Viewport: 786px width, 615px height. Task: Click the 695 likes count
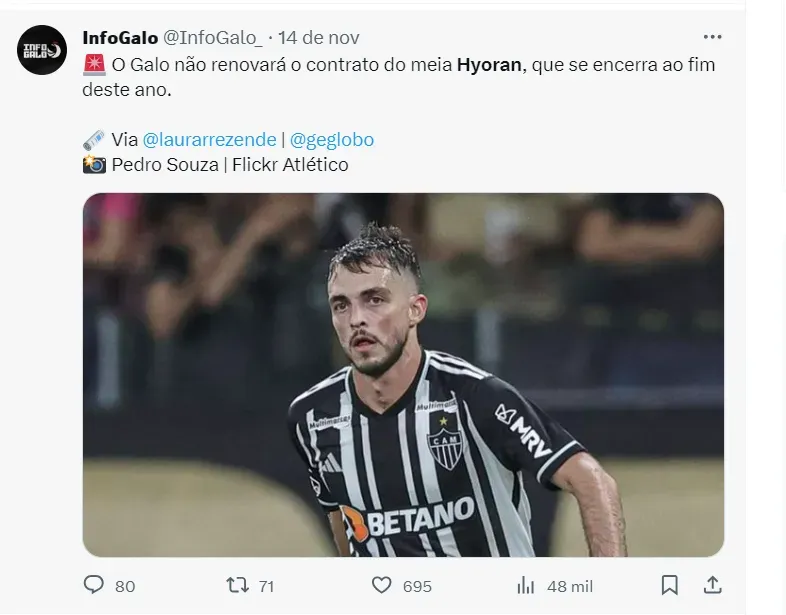(416, 585)
